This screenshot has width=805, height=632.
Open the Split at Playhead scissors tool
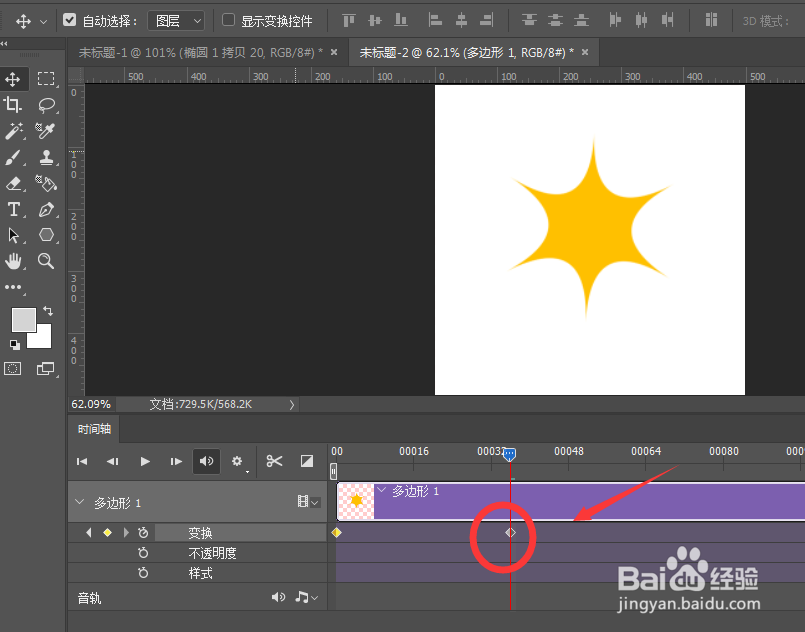274,461
